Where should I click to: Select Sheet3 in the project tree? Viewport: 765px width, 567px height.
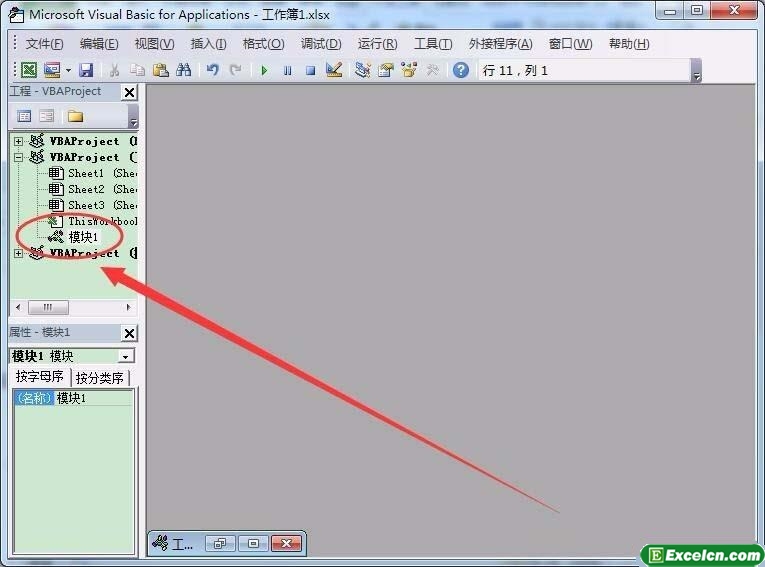pyautogui.click(x=93, y=205)
